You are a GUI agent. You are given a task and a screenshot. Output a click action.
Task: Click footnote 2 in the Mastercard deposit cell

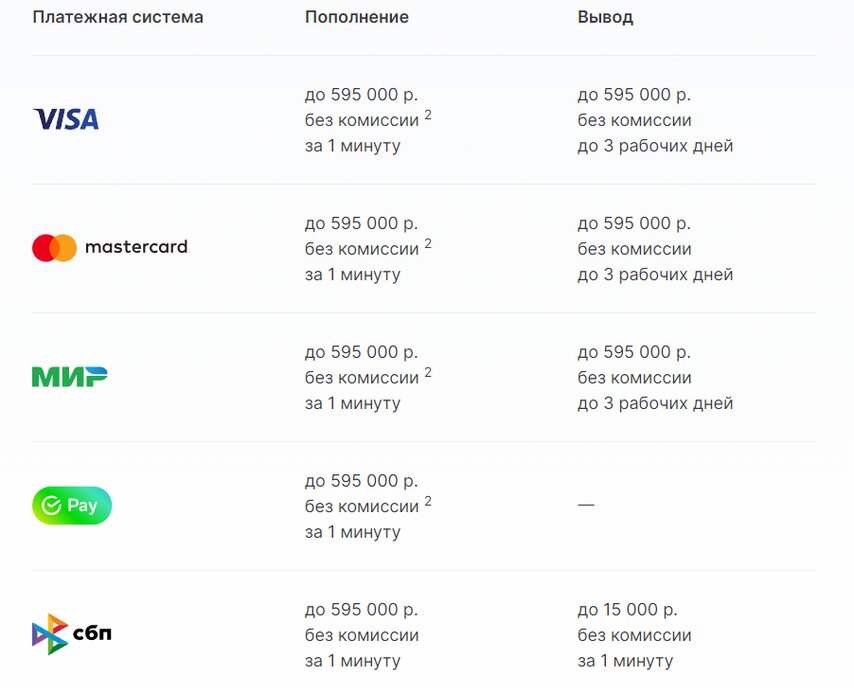point(428,244)
